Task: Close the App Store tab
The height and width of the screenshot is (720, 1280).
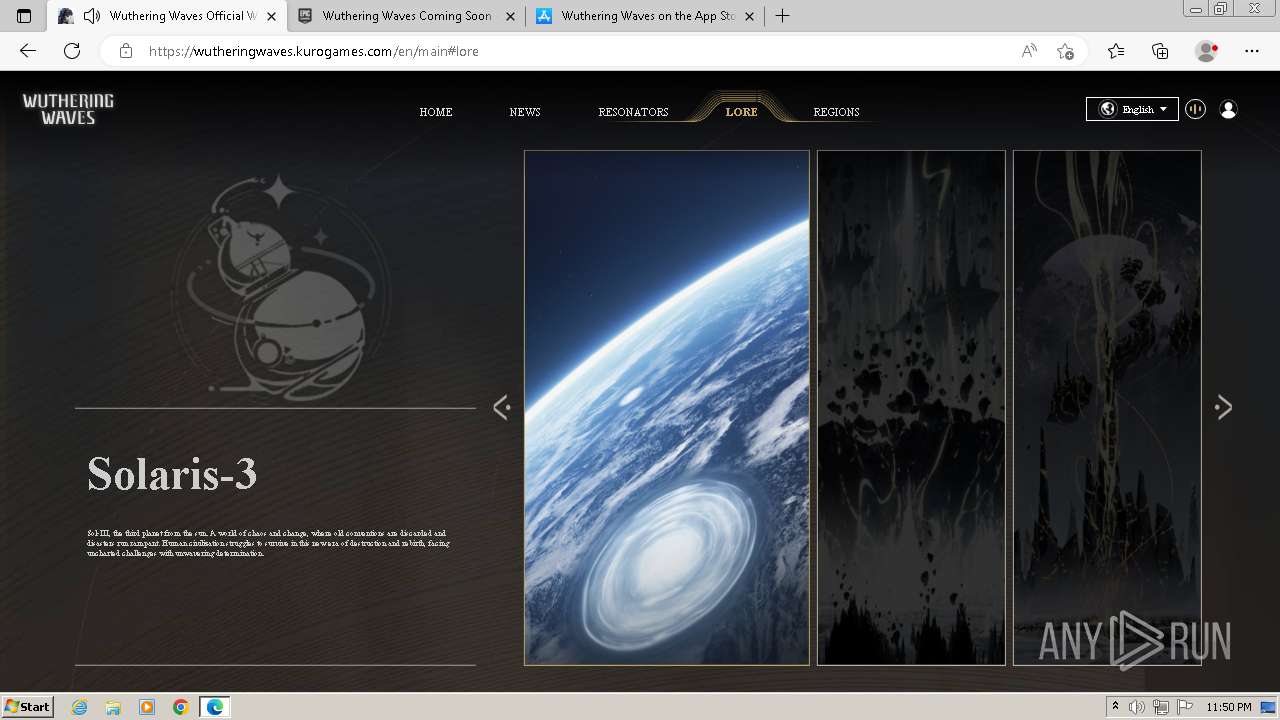Action: coord(749,16)
